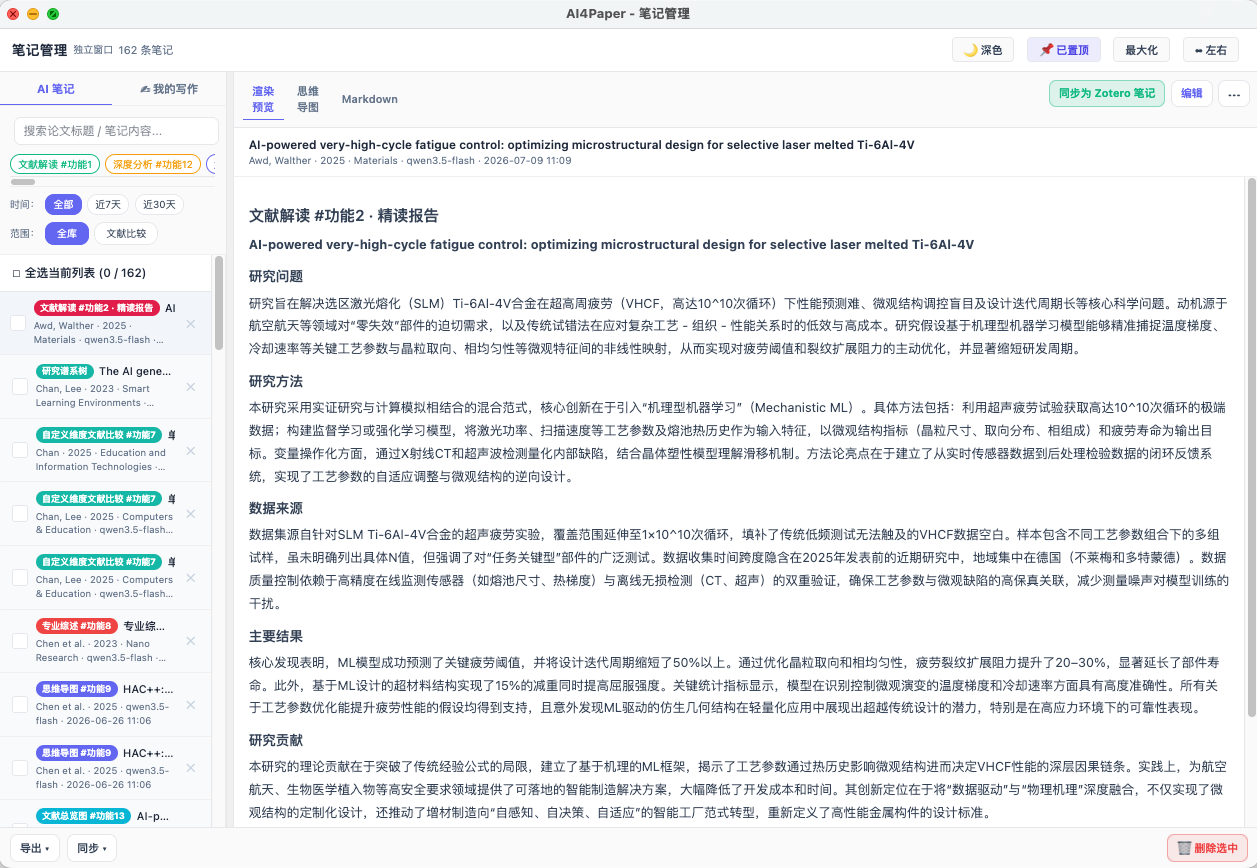Open the three-dot more options menu

[1233, 94]
